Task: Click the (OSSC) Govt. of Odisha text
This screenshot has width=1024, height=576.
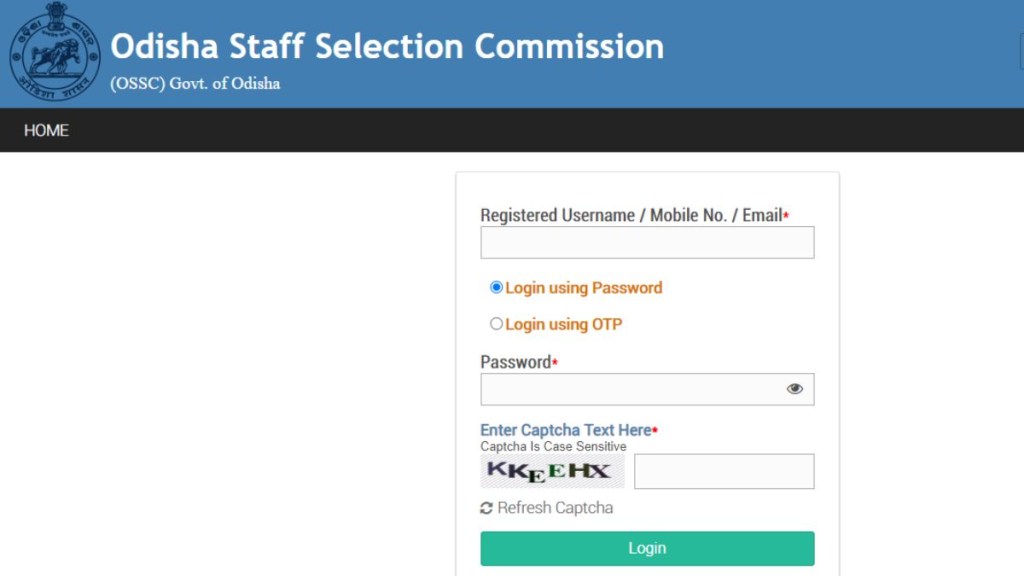Action: tap(198, 83)
